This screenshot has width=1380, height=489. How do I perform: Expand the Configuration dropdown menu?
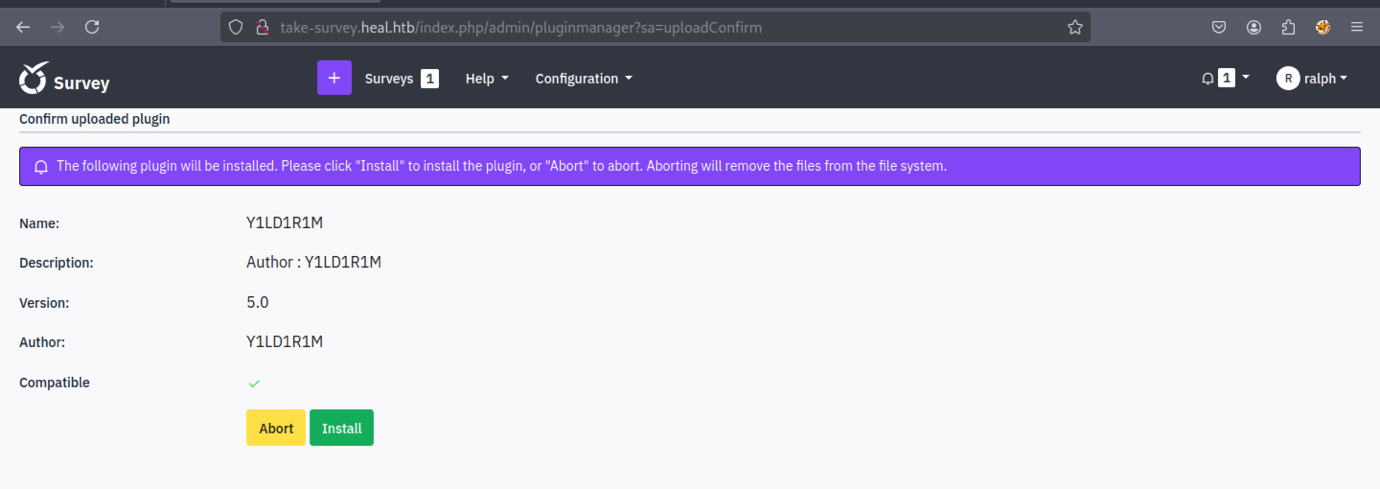[583, 78]
